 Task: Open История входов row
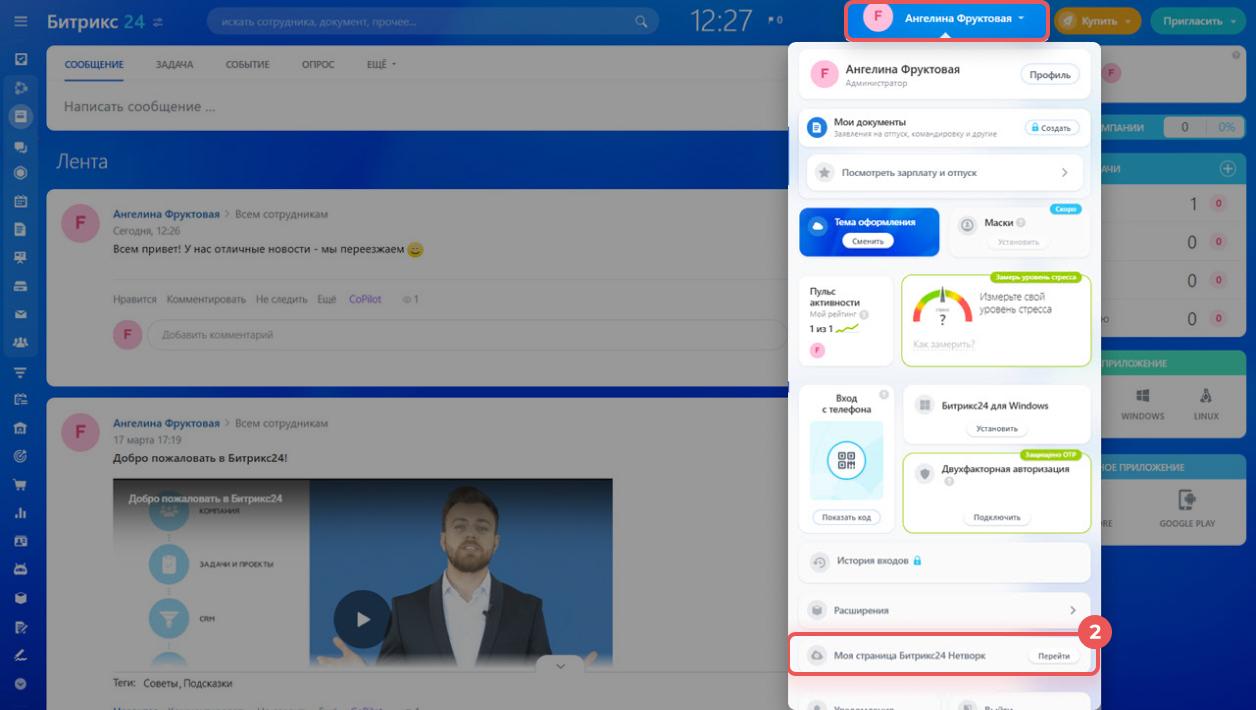coord(945,561)
